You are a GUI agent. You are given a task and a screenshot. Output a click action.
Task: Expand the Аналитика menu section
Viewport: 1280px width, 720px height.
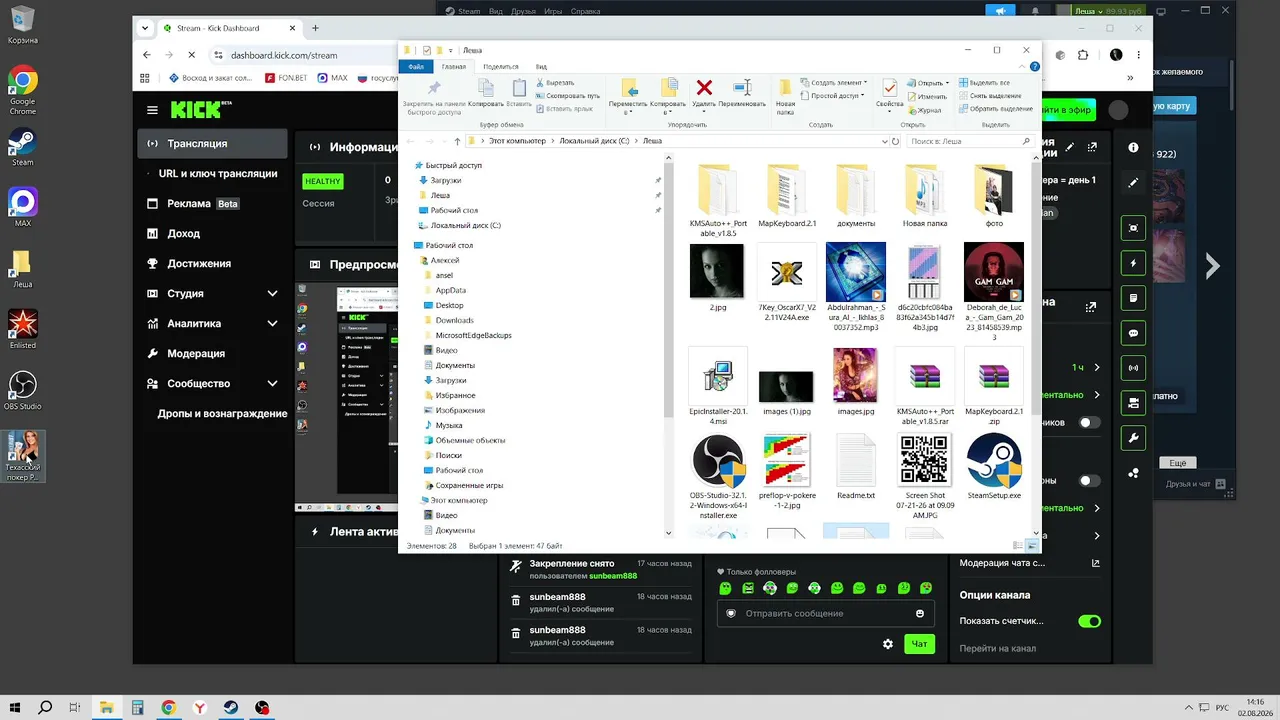[272, 324]
